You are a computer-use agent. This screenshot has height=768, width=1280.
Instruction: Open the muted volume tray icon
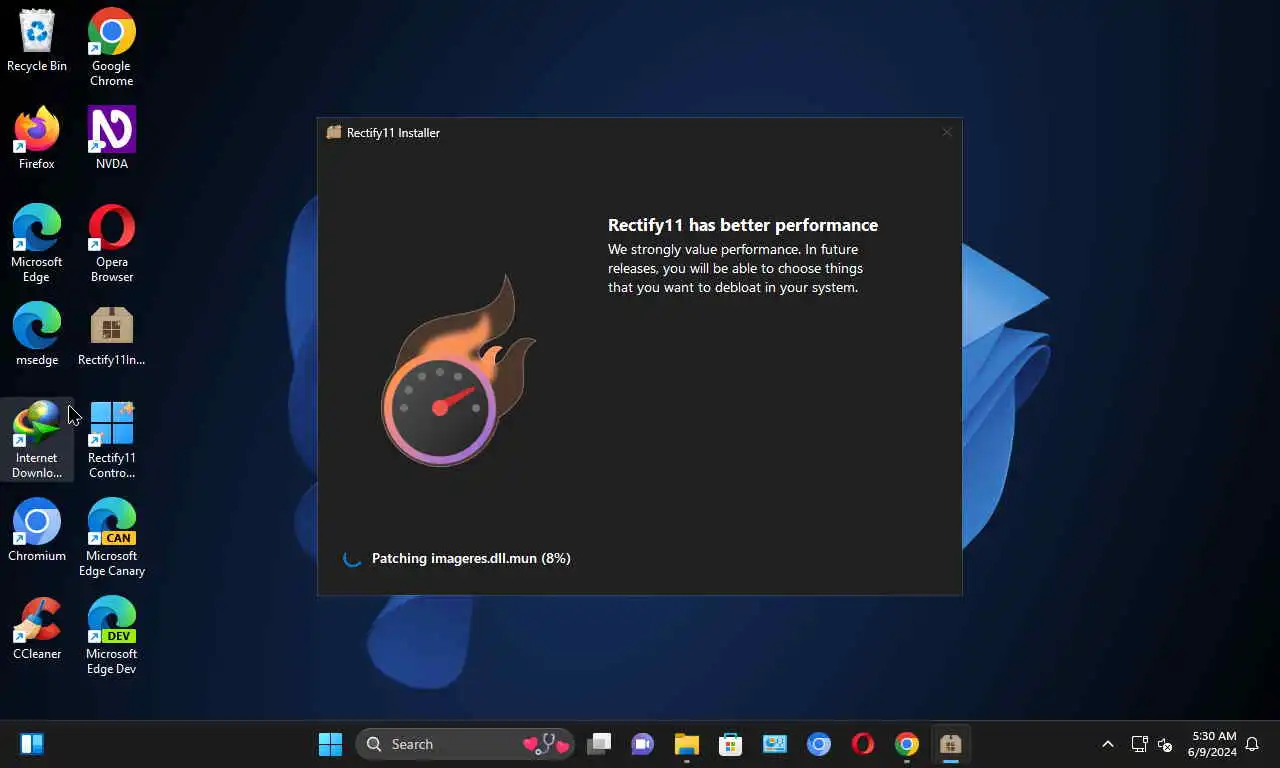point(1165,744)
